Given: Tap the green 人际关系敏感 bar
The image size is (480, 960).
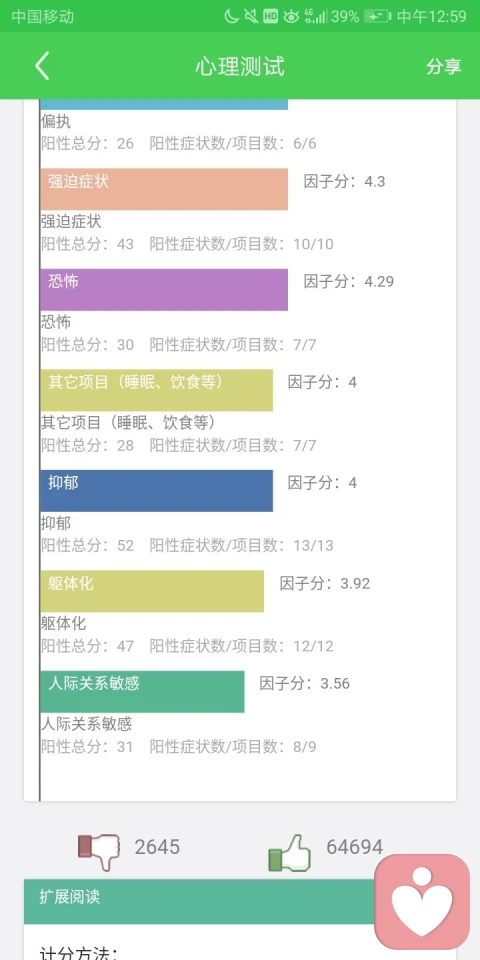Looking at the screenshot, I should [x=142, y=691].
